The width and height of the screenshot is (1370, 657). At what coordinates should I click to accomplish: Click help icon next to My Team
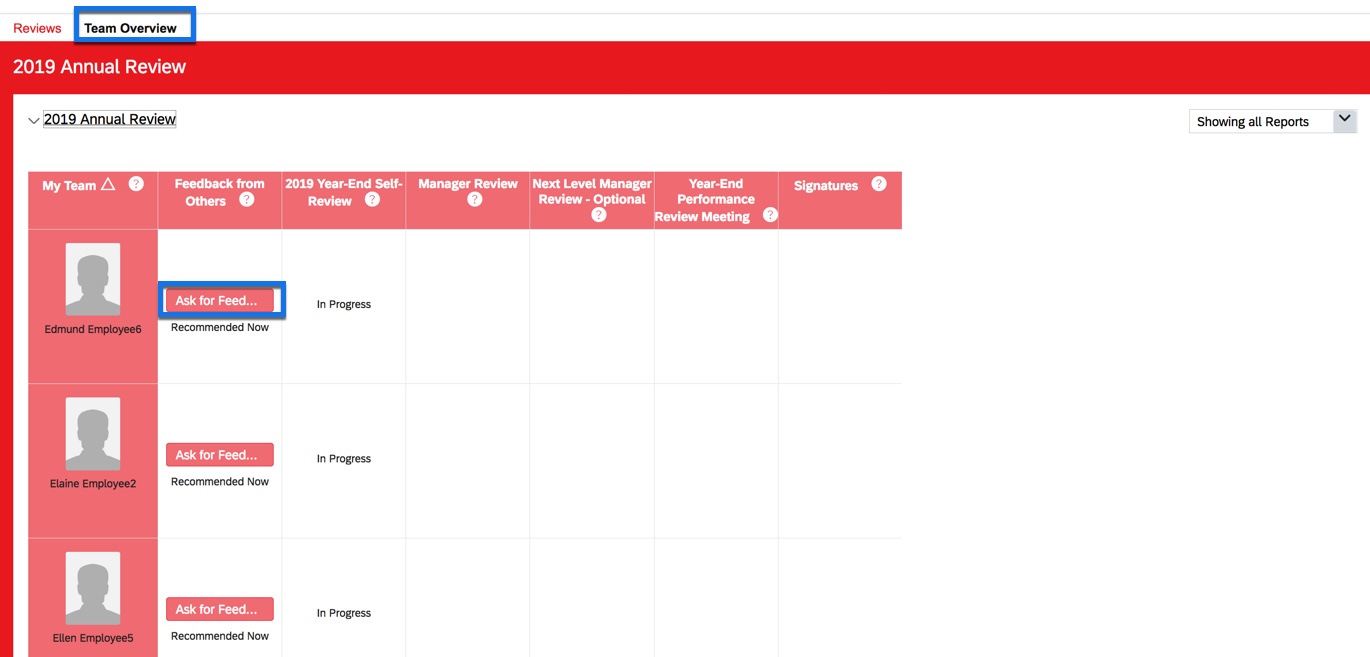click(137, 184)
